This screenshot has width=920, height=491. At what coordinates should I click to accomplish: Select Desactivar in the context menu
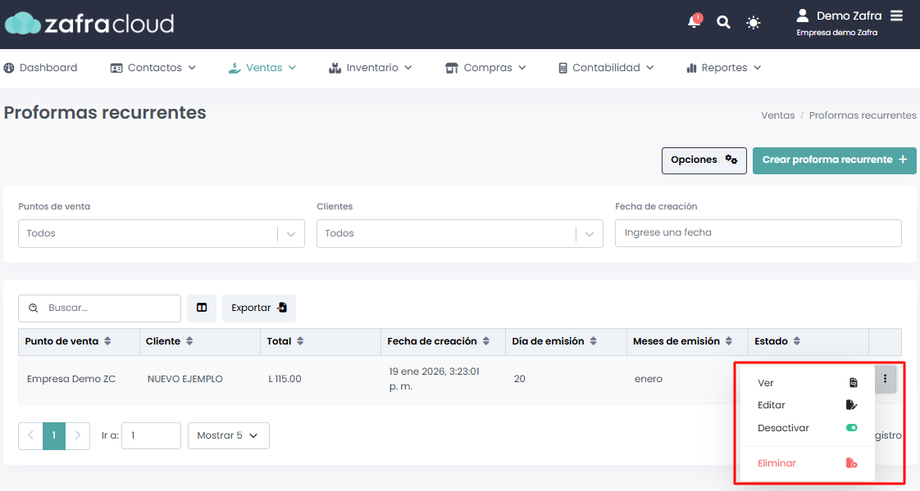pyautogui.click(x=807, y=428)
